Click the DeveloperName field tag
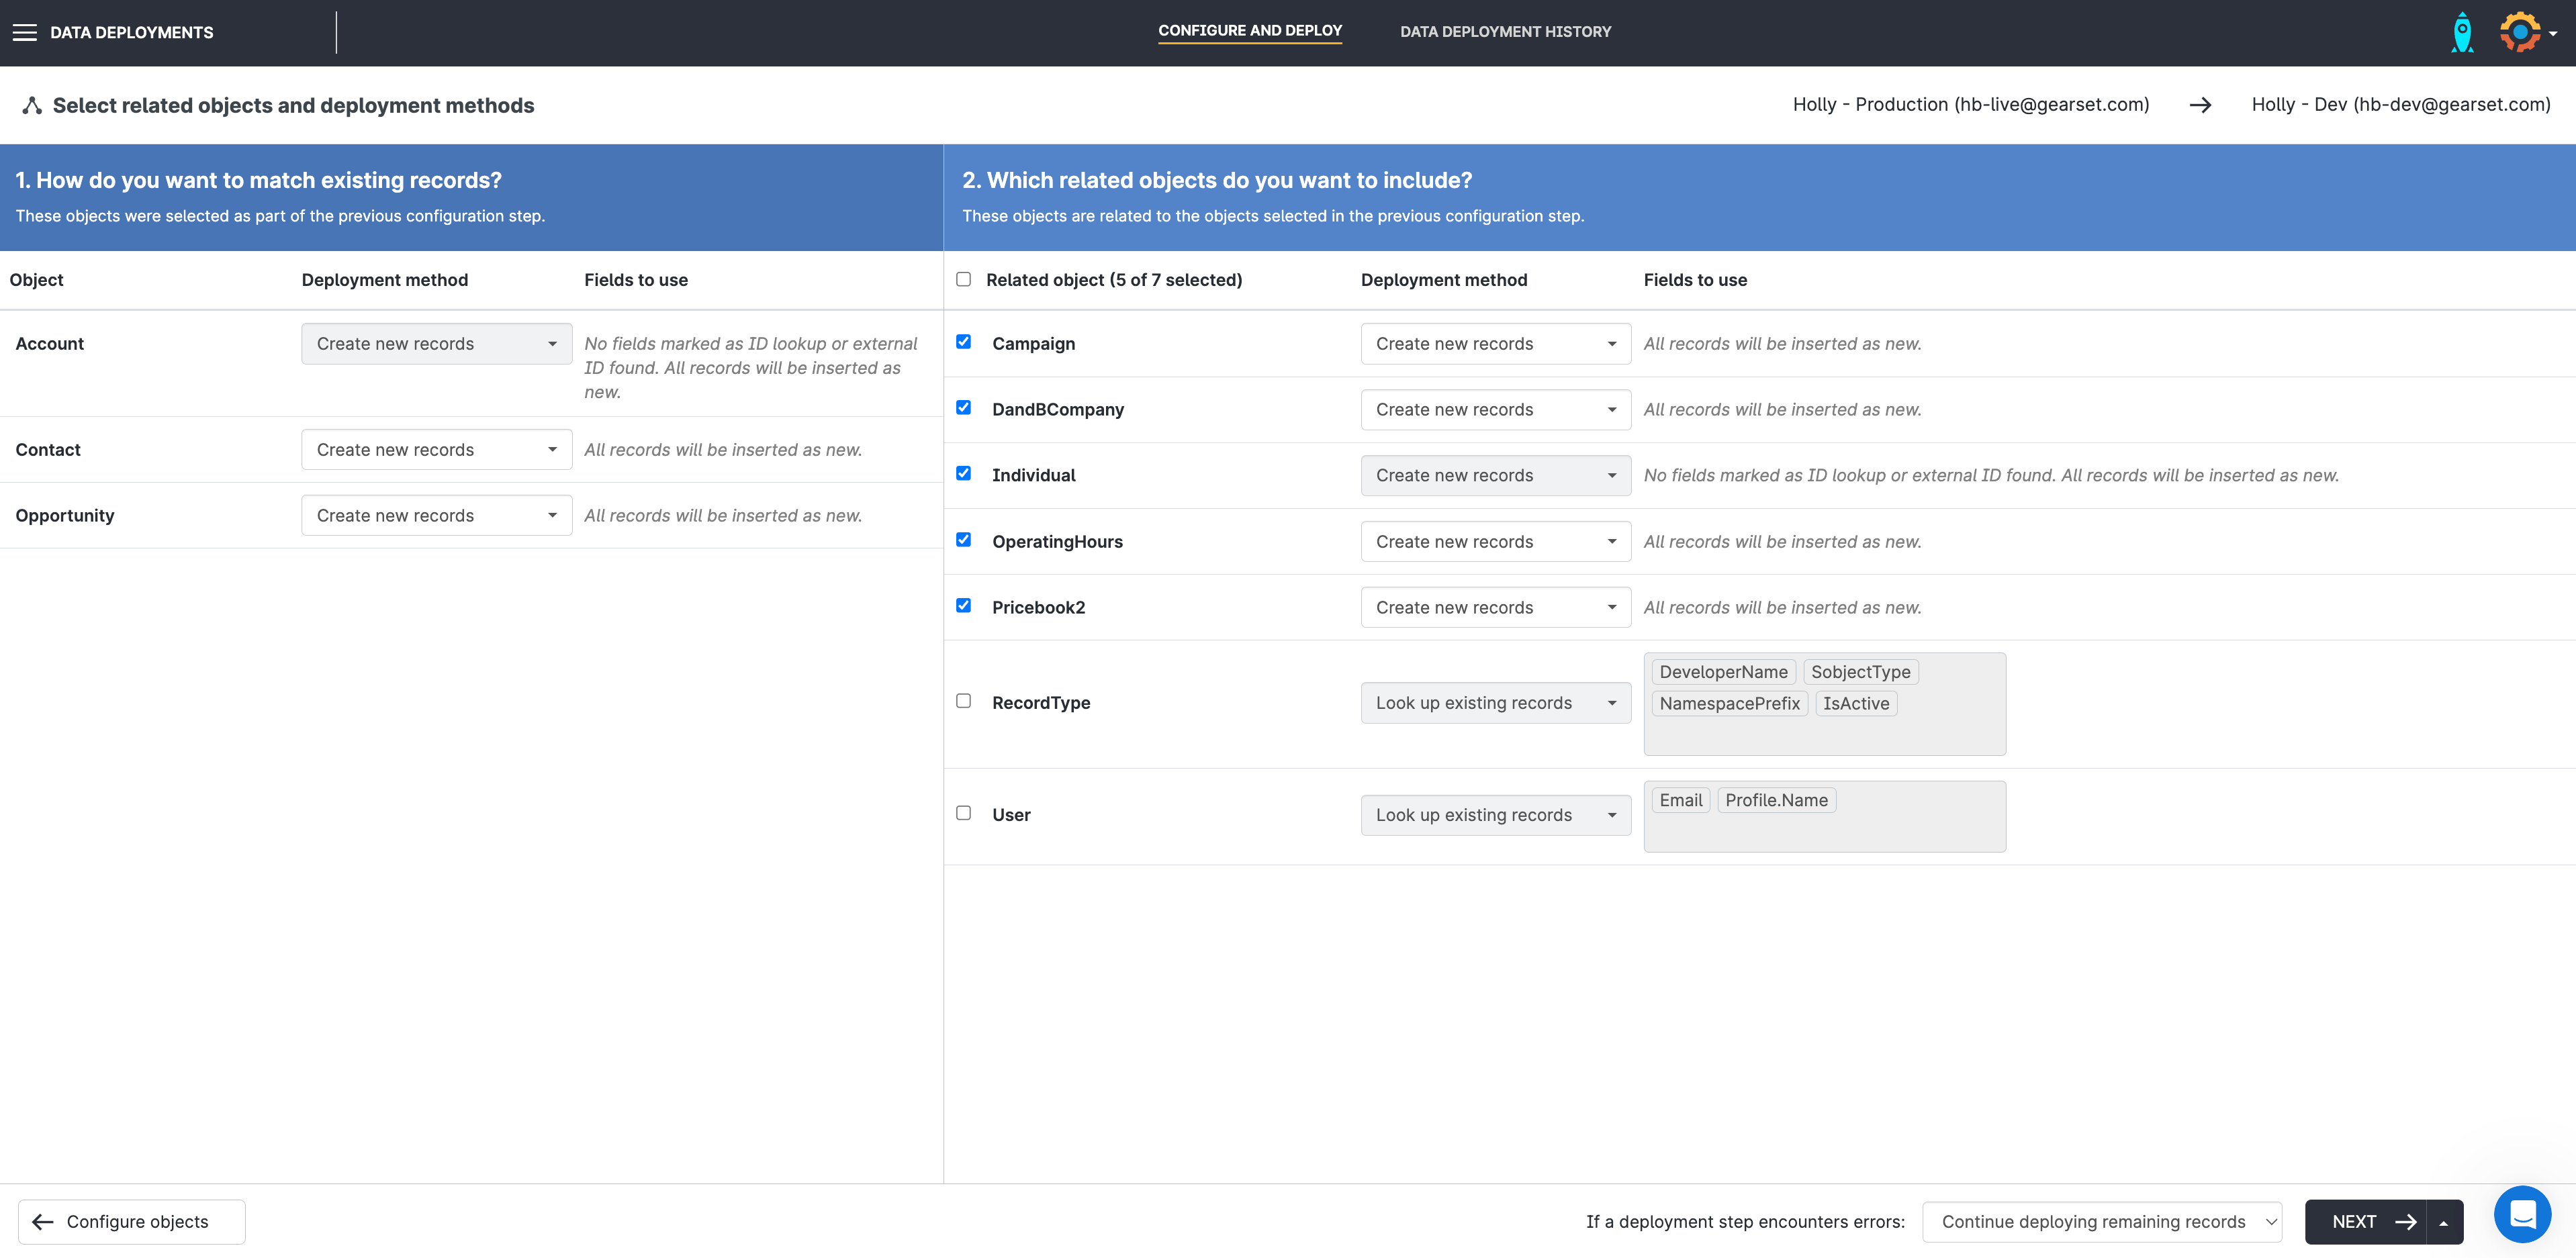 [x=1723, y=672]
